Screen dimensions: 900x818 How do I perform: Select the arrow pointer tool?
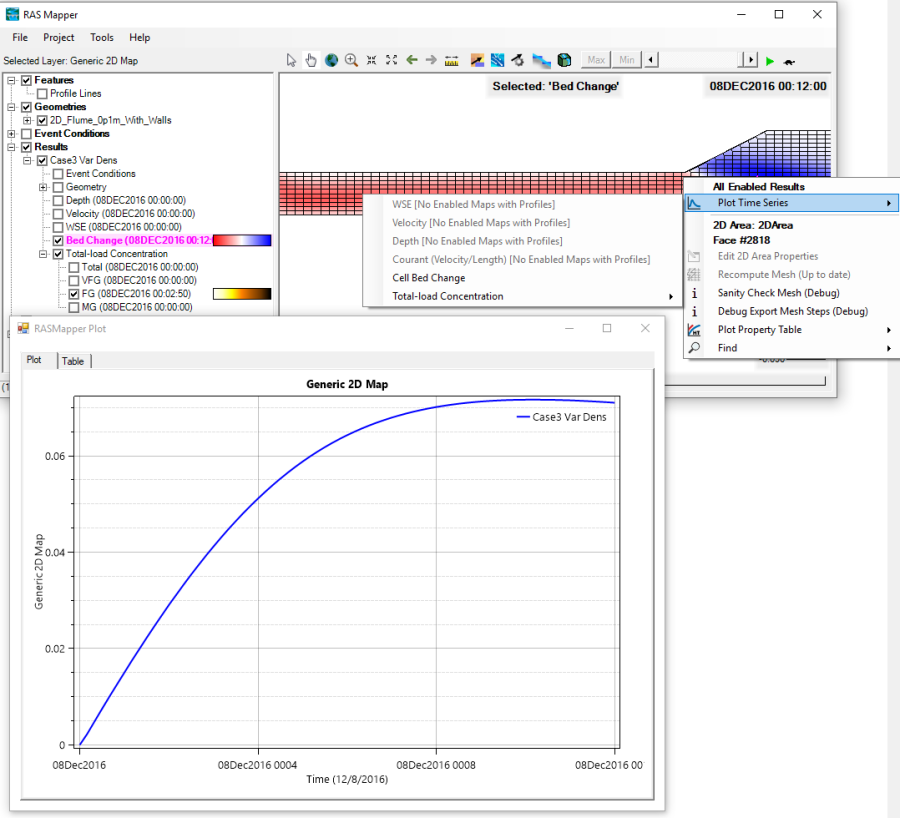point(290,60)
